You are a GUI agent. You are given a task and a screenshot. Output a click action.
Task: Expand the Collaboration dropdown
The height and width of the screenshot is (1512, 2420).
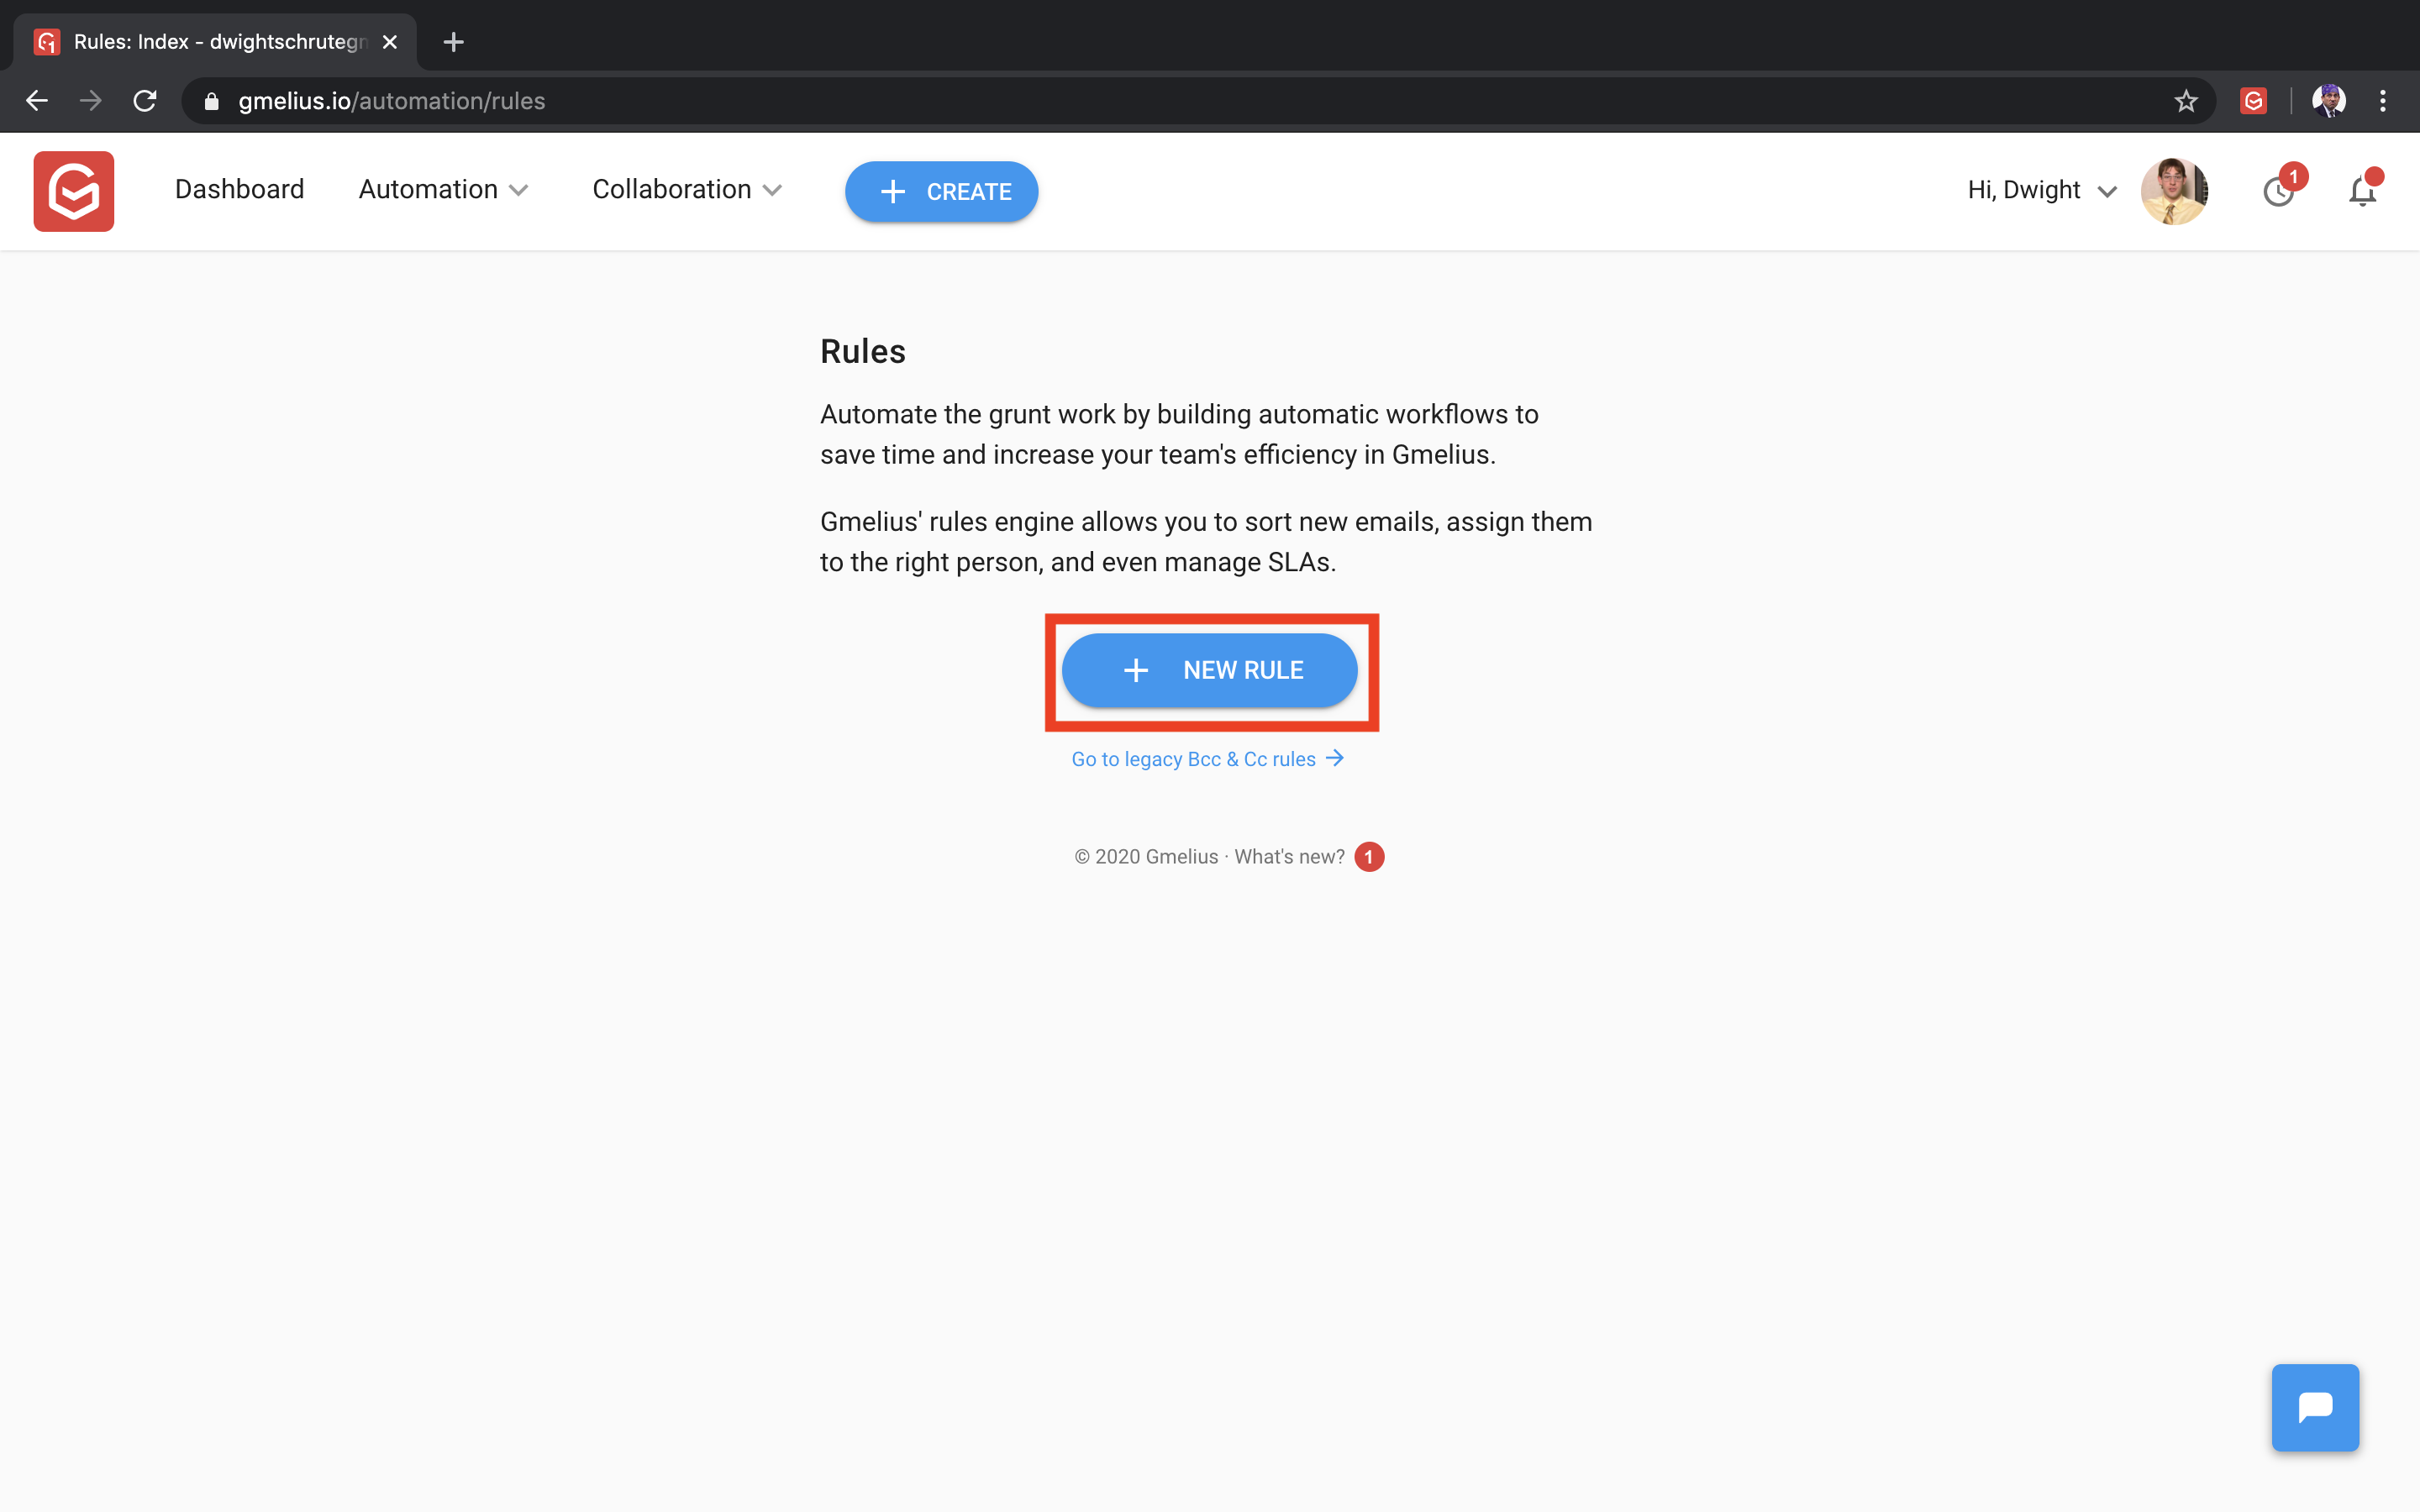click(687, 189)
